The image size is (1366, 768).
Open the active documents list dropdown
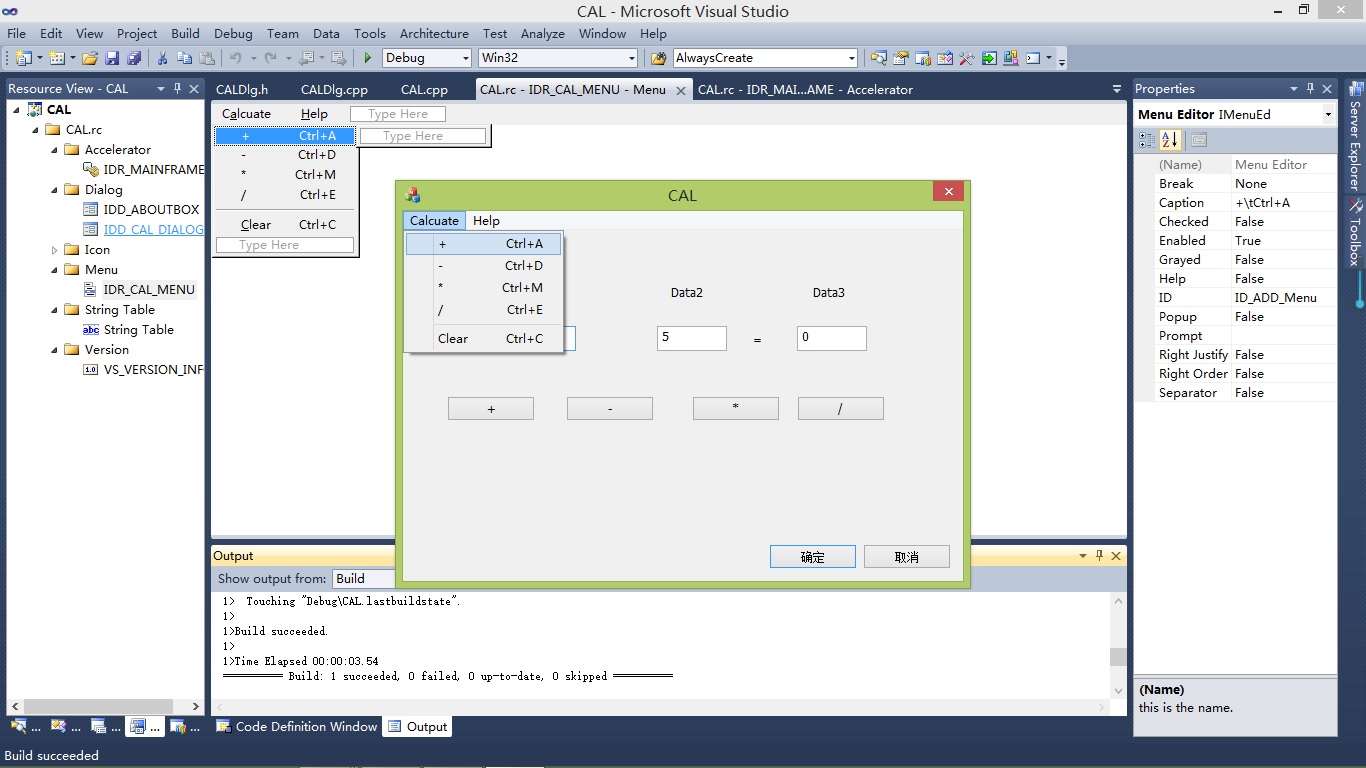(1117, 89)
